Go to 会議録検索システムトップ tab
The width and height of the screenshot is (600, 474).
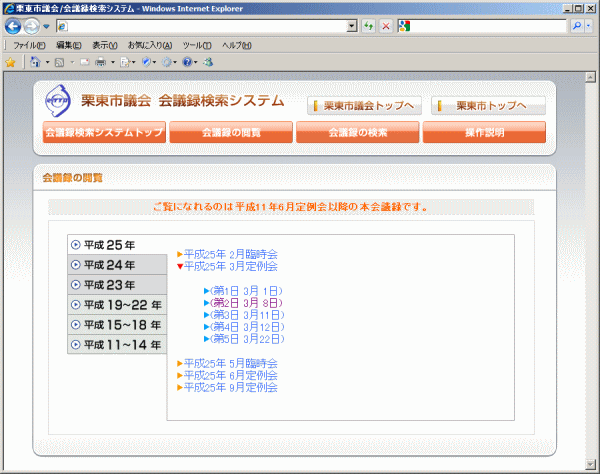coord(104,132)
